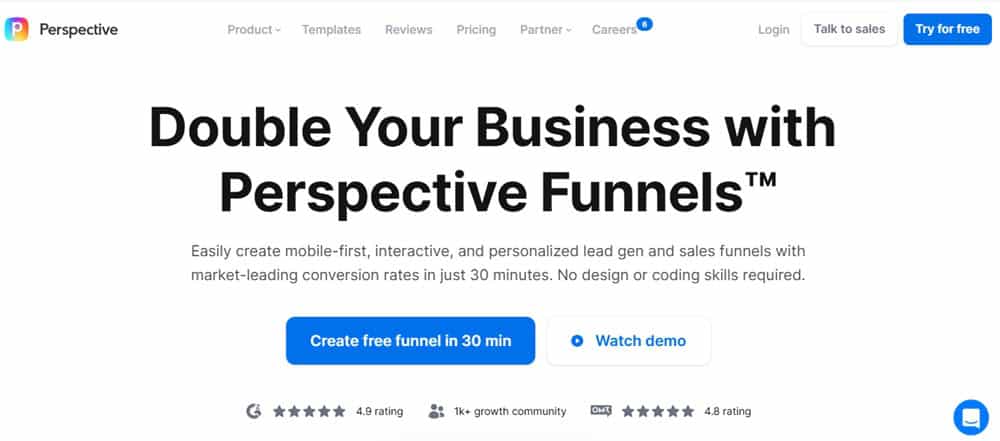Click the Login link
This screenshot has height=441, width=1000.
click(x=774, y=29)
